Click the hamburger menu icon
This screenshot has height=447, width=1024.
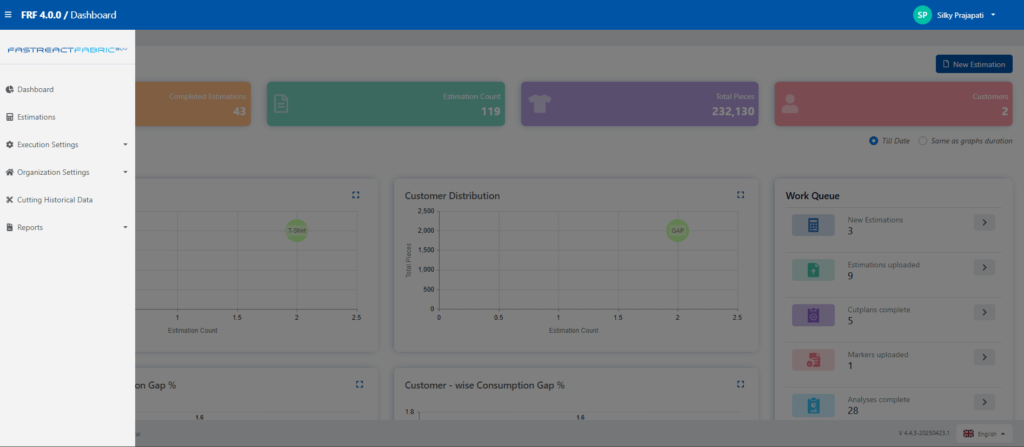9,15
